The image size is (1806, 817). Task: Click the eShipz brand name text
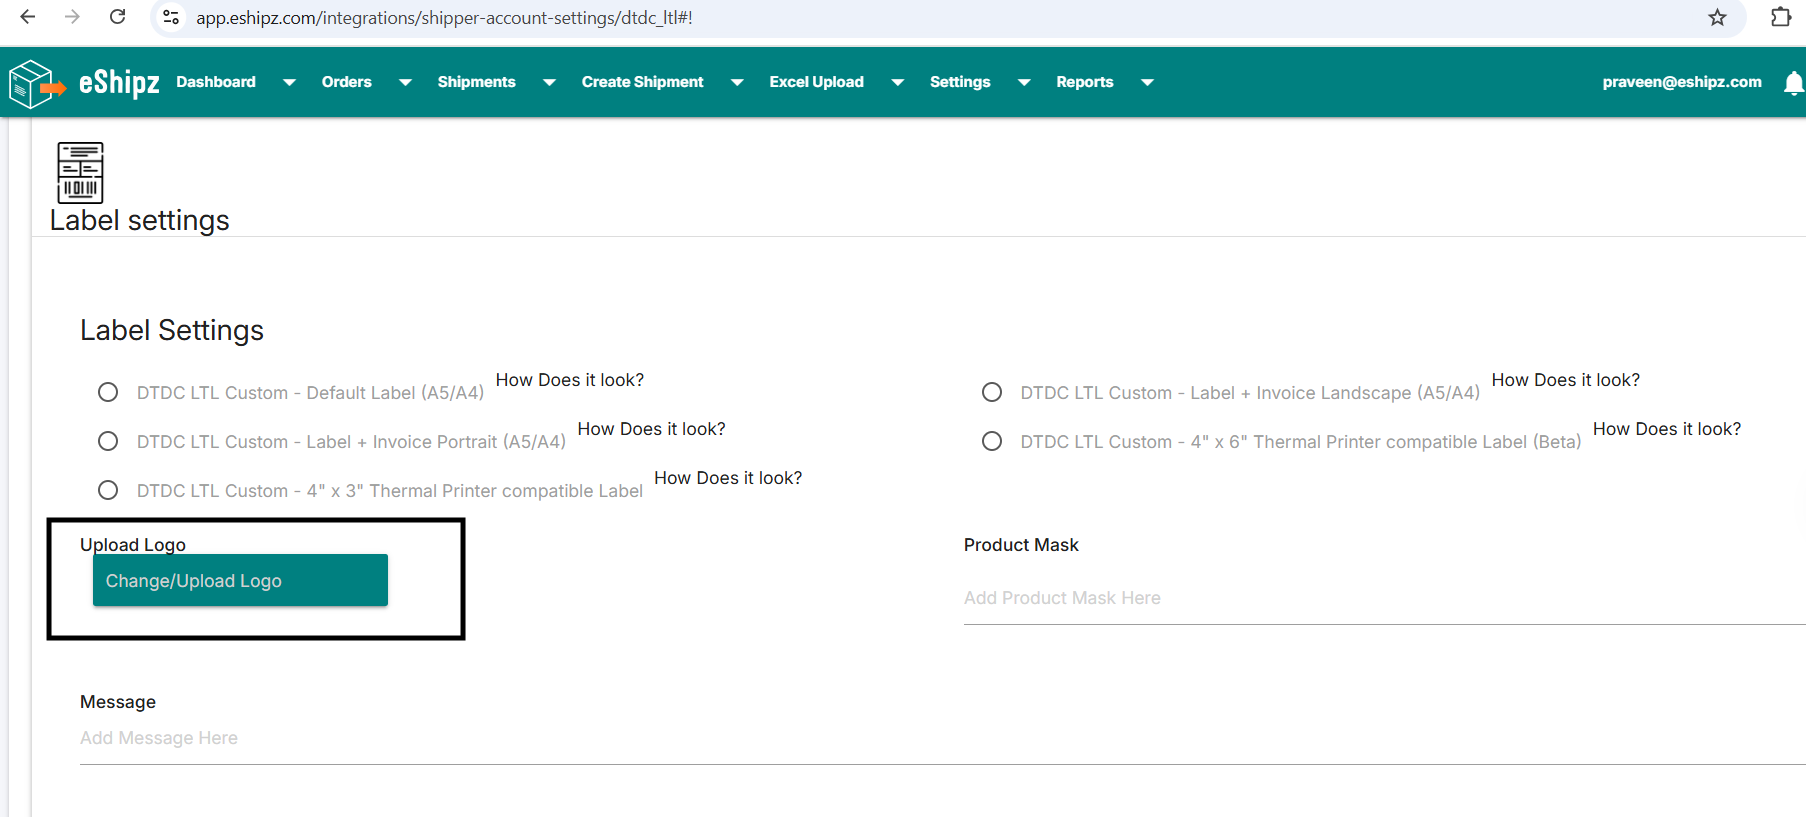pyautogui.click(x=119, y=82)
